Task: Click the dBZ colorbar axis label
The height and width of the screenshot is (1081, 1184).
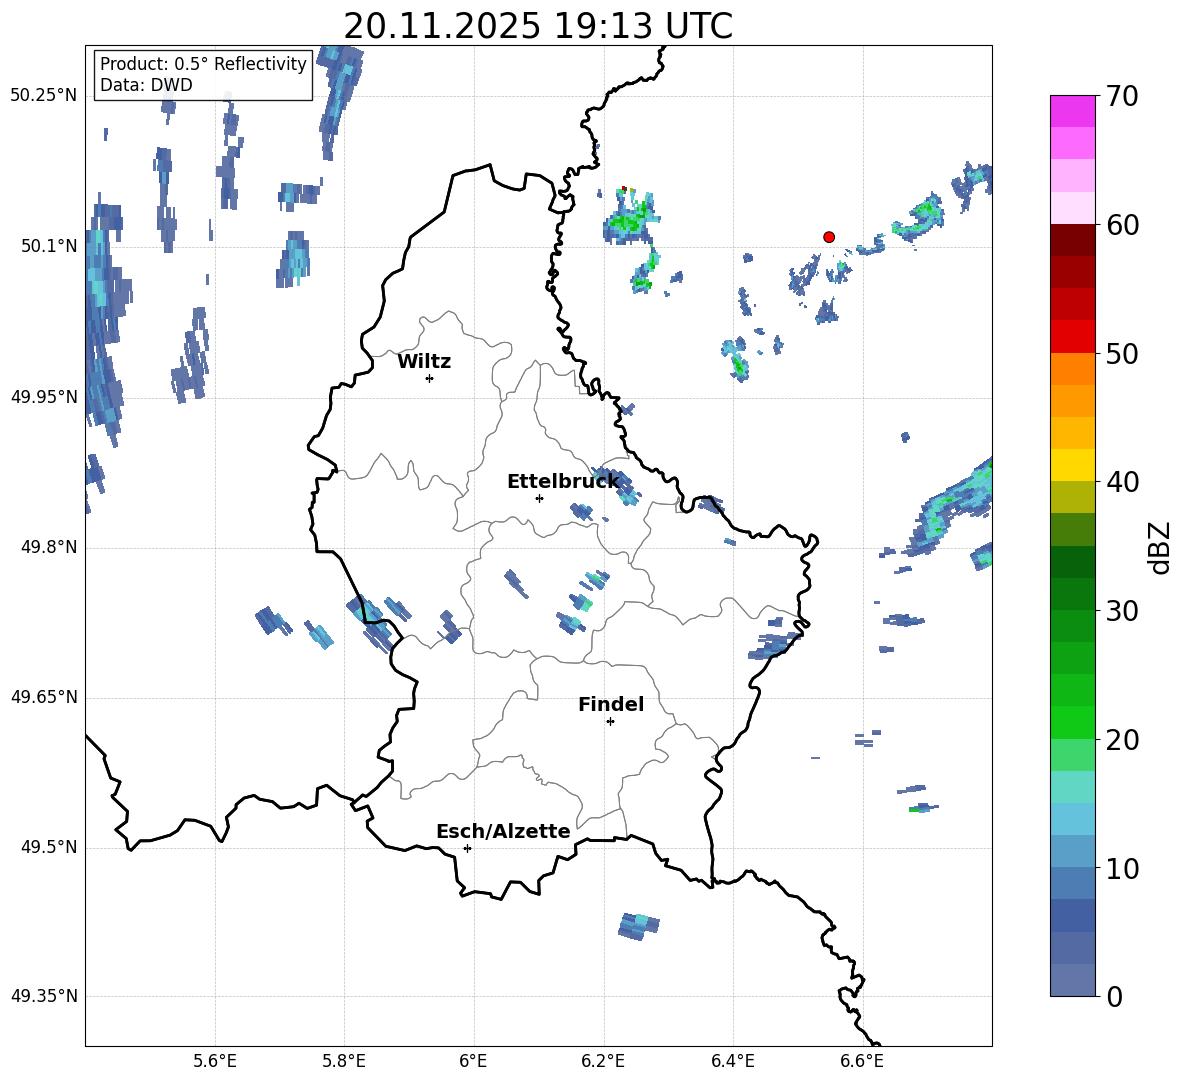Action: [1160, 547]
